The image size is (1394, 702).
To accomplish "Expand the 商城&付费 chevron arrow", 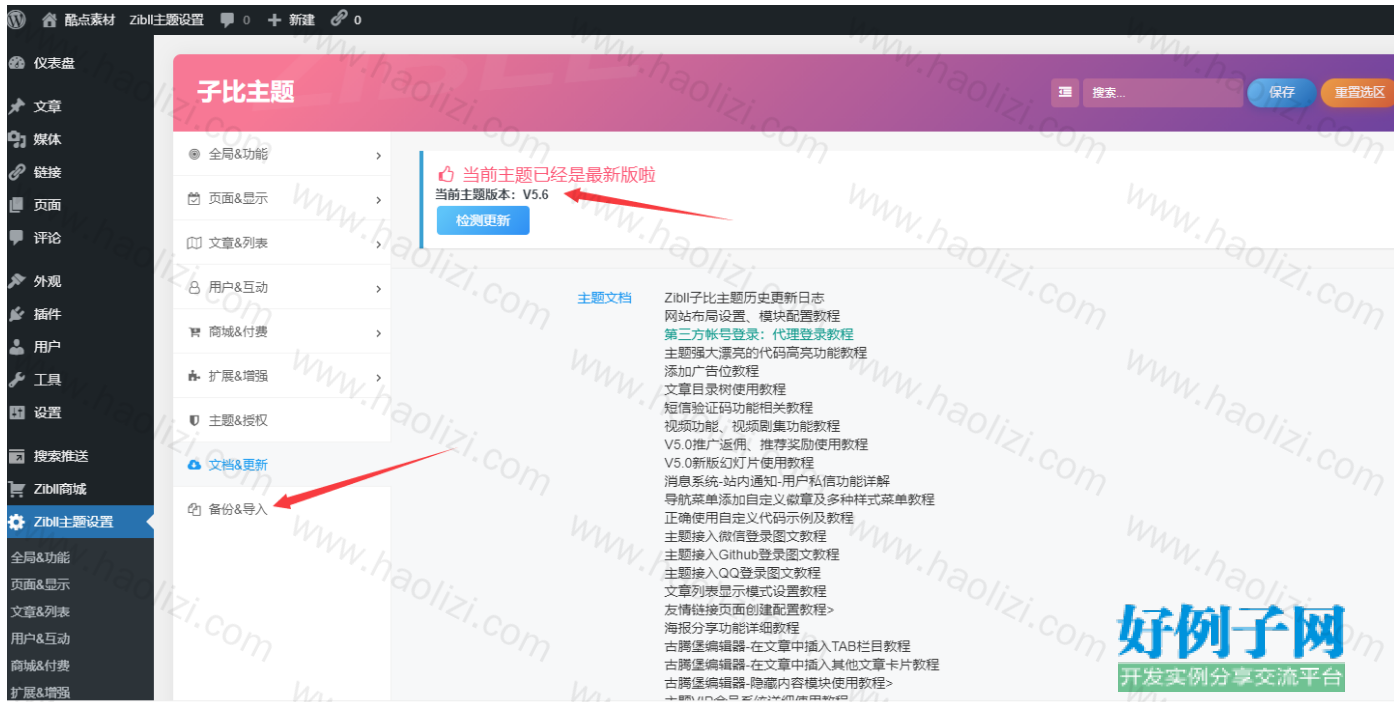I will [x=379, y=333].
